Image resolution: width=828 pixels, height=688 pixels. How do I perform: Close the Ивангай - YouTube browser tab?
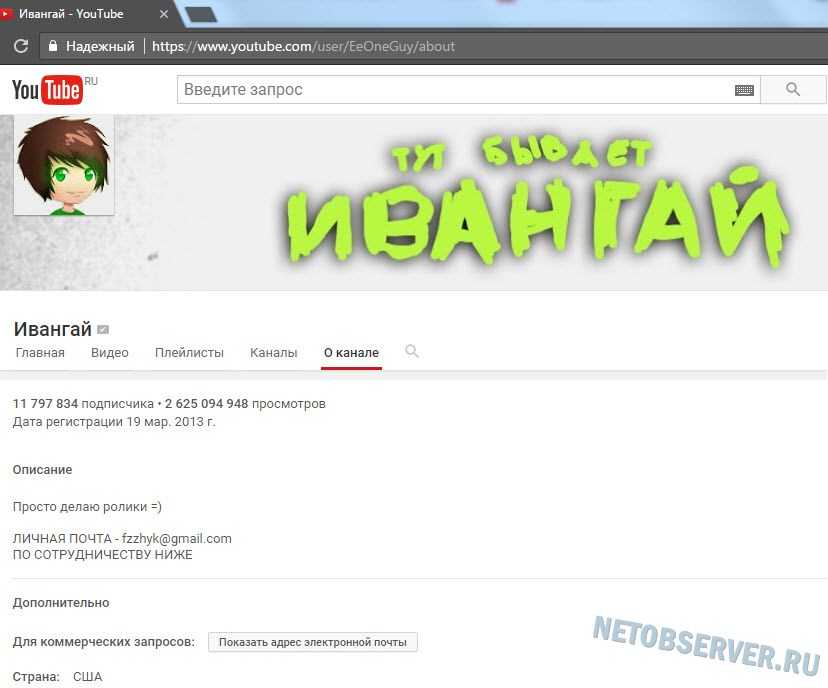165,14
